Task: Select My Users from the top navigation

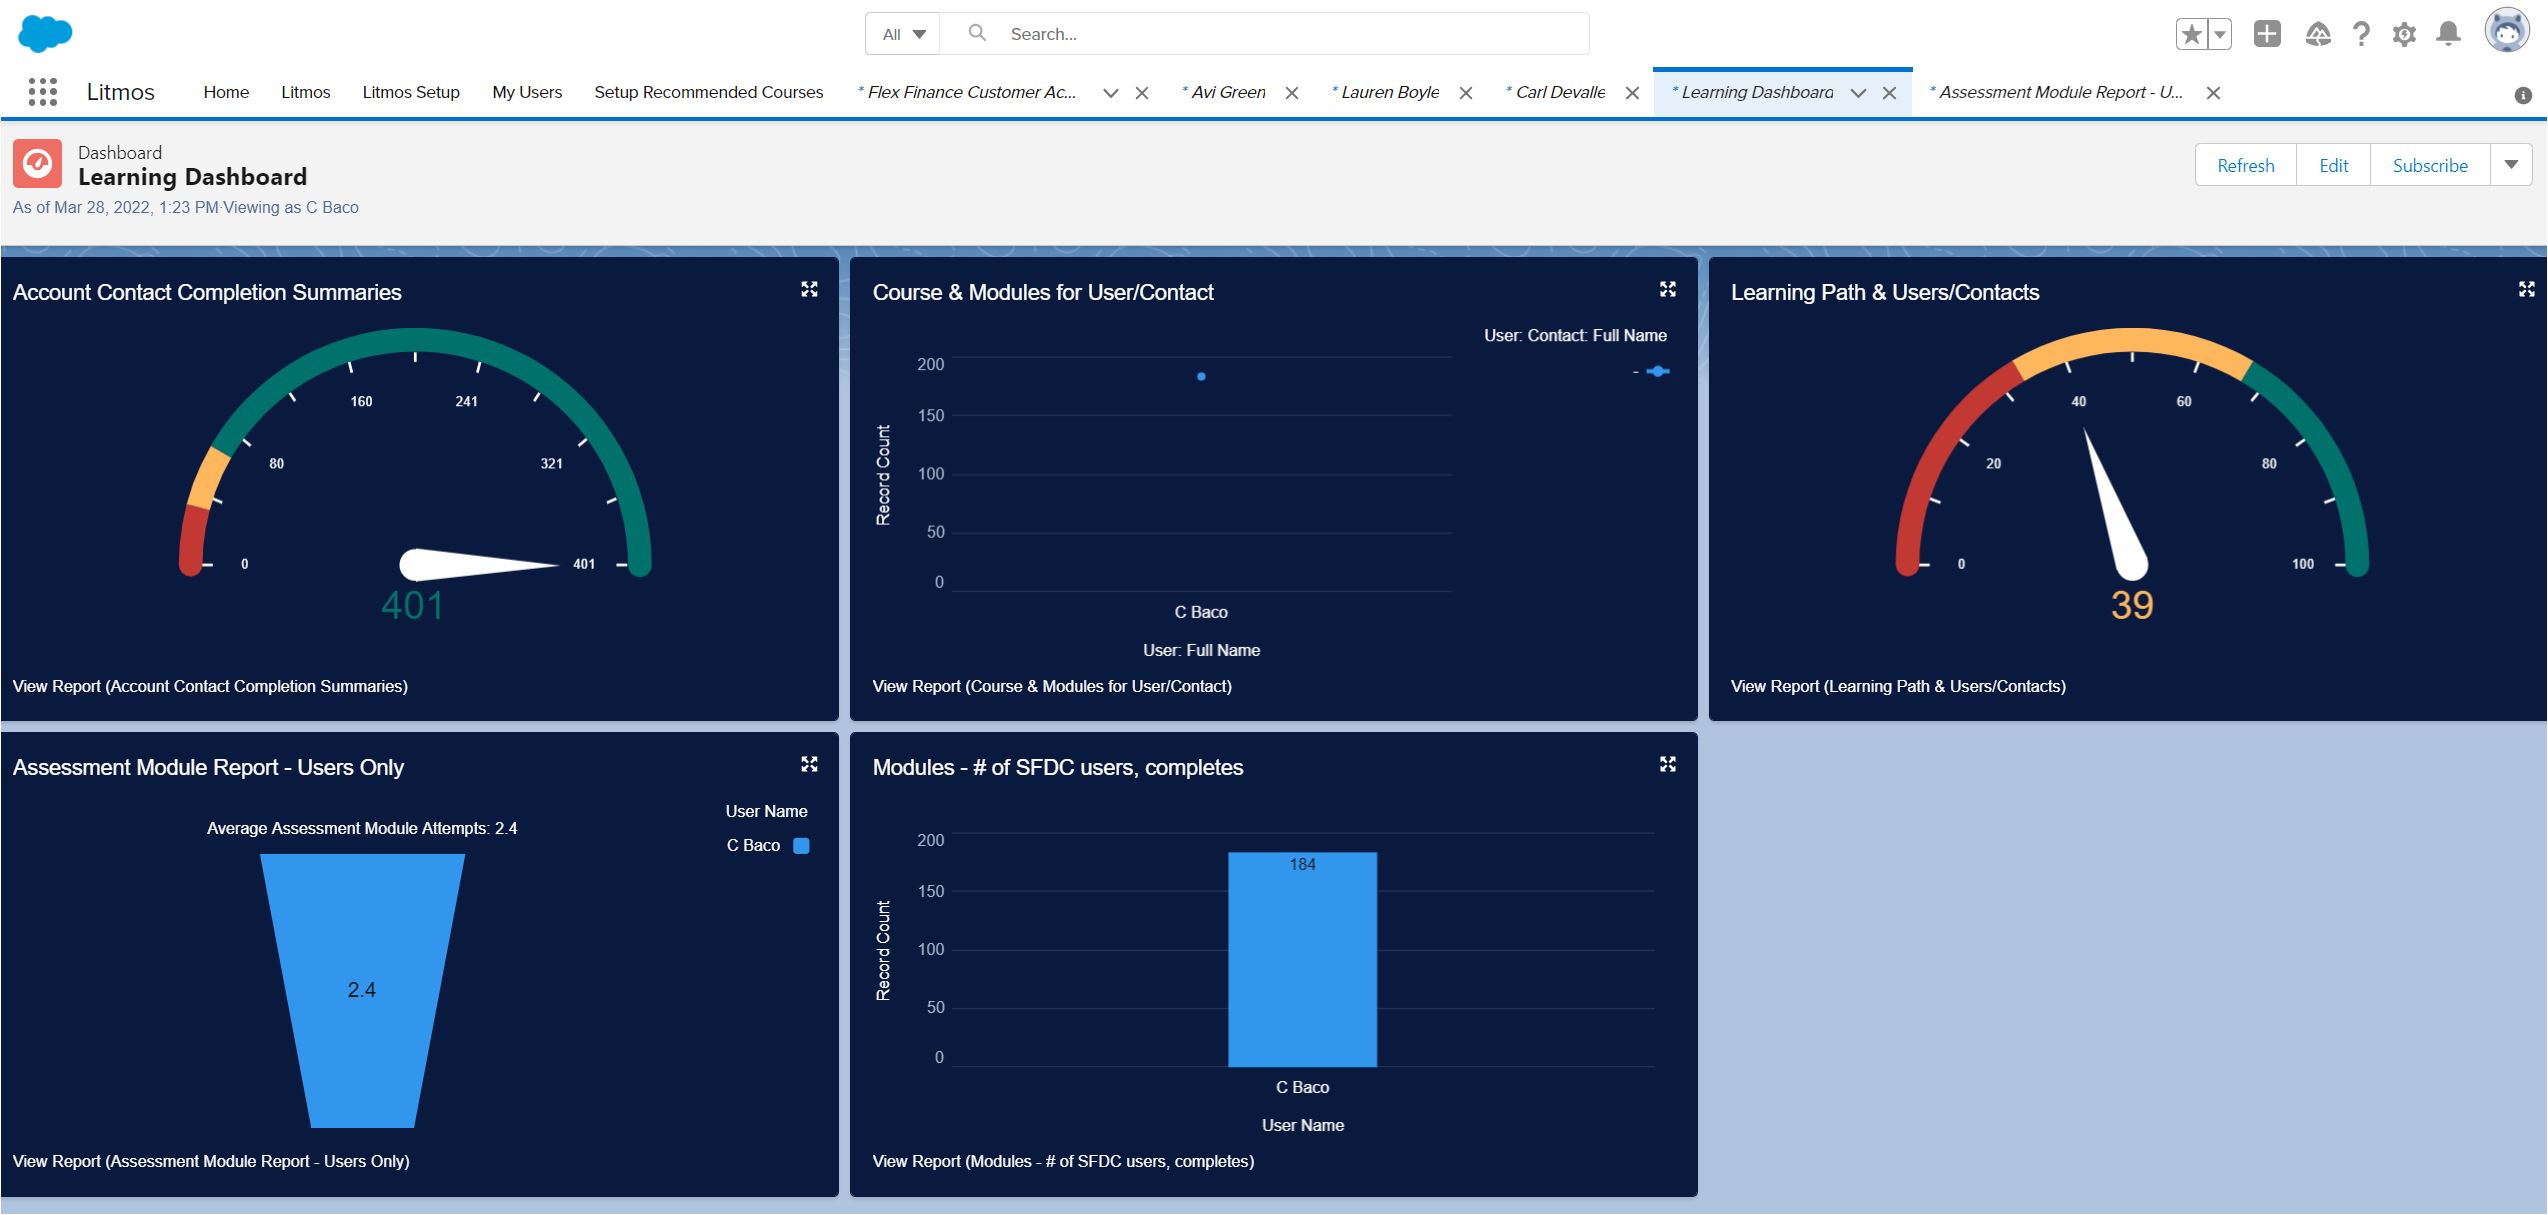Action: [x=525, y=91]
